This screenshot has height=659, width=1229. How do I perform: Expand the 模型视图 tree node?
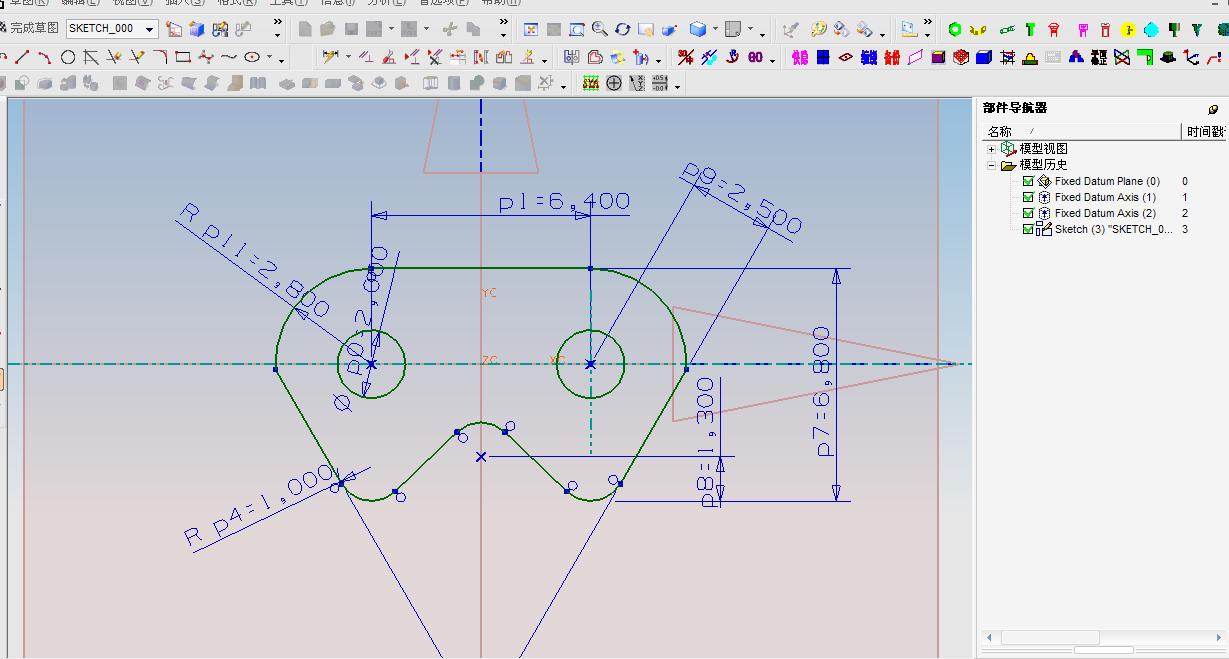pyautogui.click(x=992, y=149)
